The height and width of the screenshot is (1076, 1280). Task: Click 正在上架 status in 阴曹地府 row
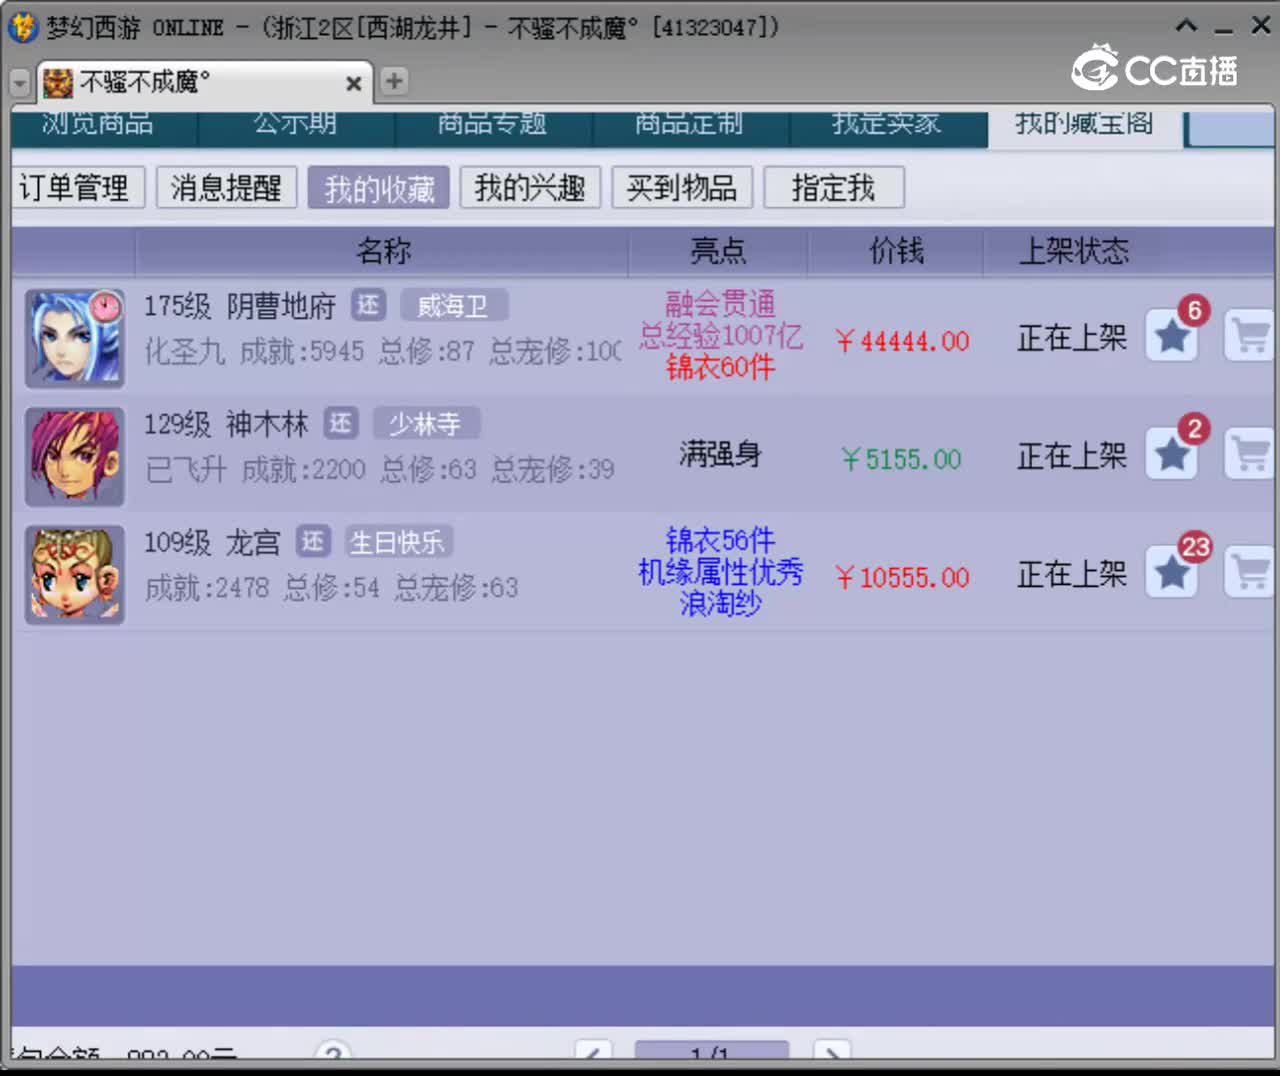coord(1072,338)
